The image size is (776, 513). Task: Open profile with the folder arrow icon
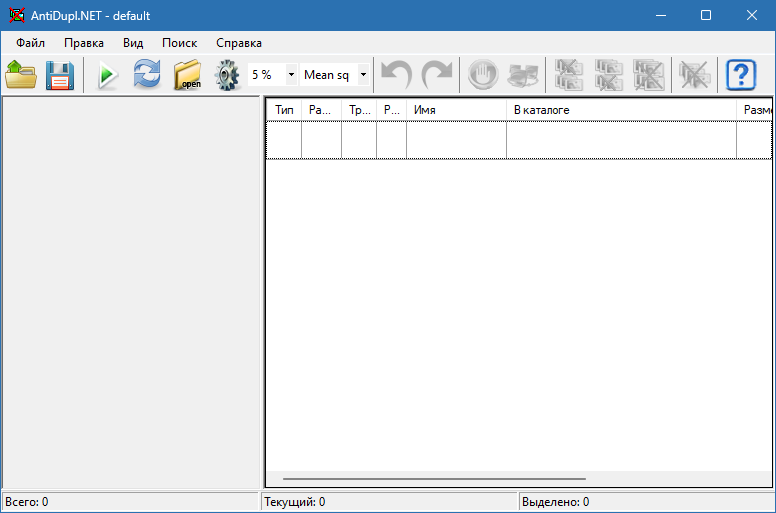[21, 75]
